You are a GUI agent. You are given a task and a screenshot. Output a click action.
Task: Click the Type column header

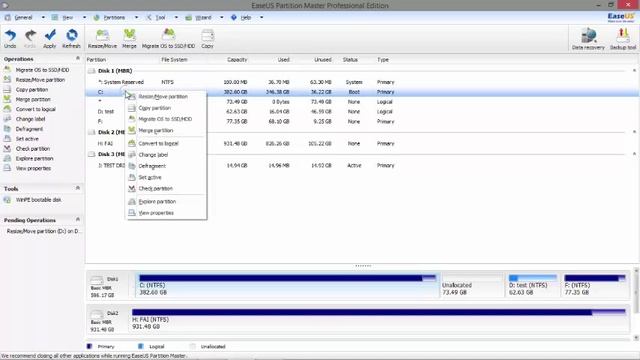coord(383,60)
